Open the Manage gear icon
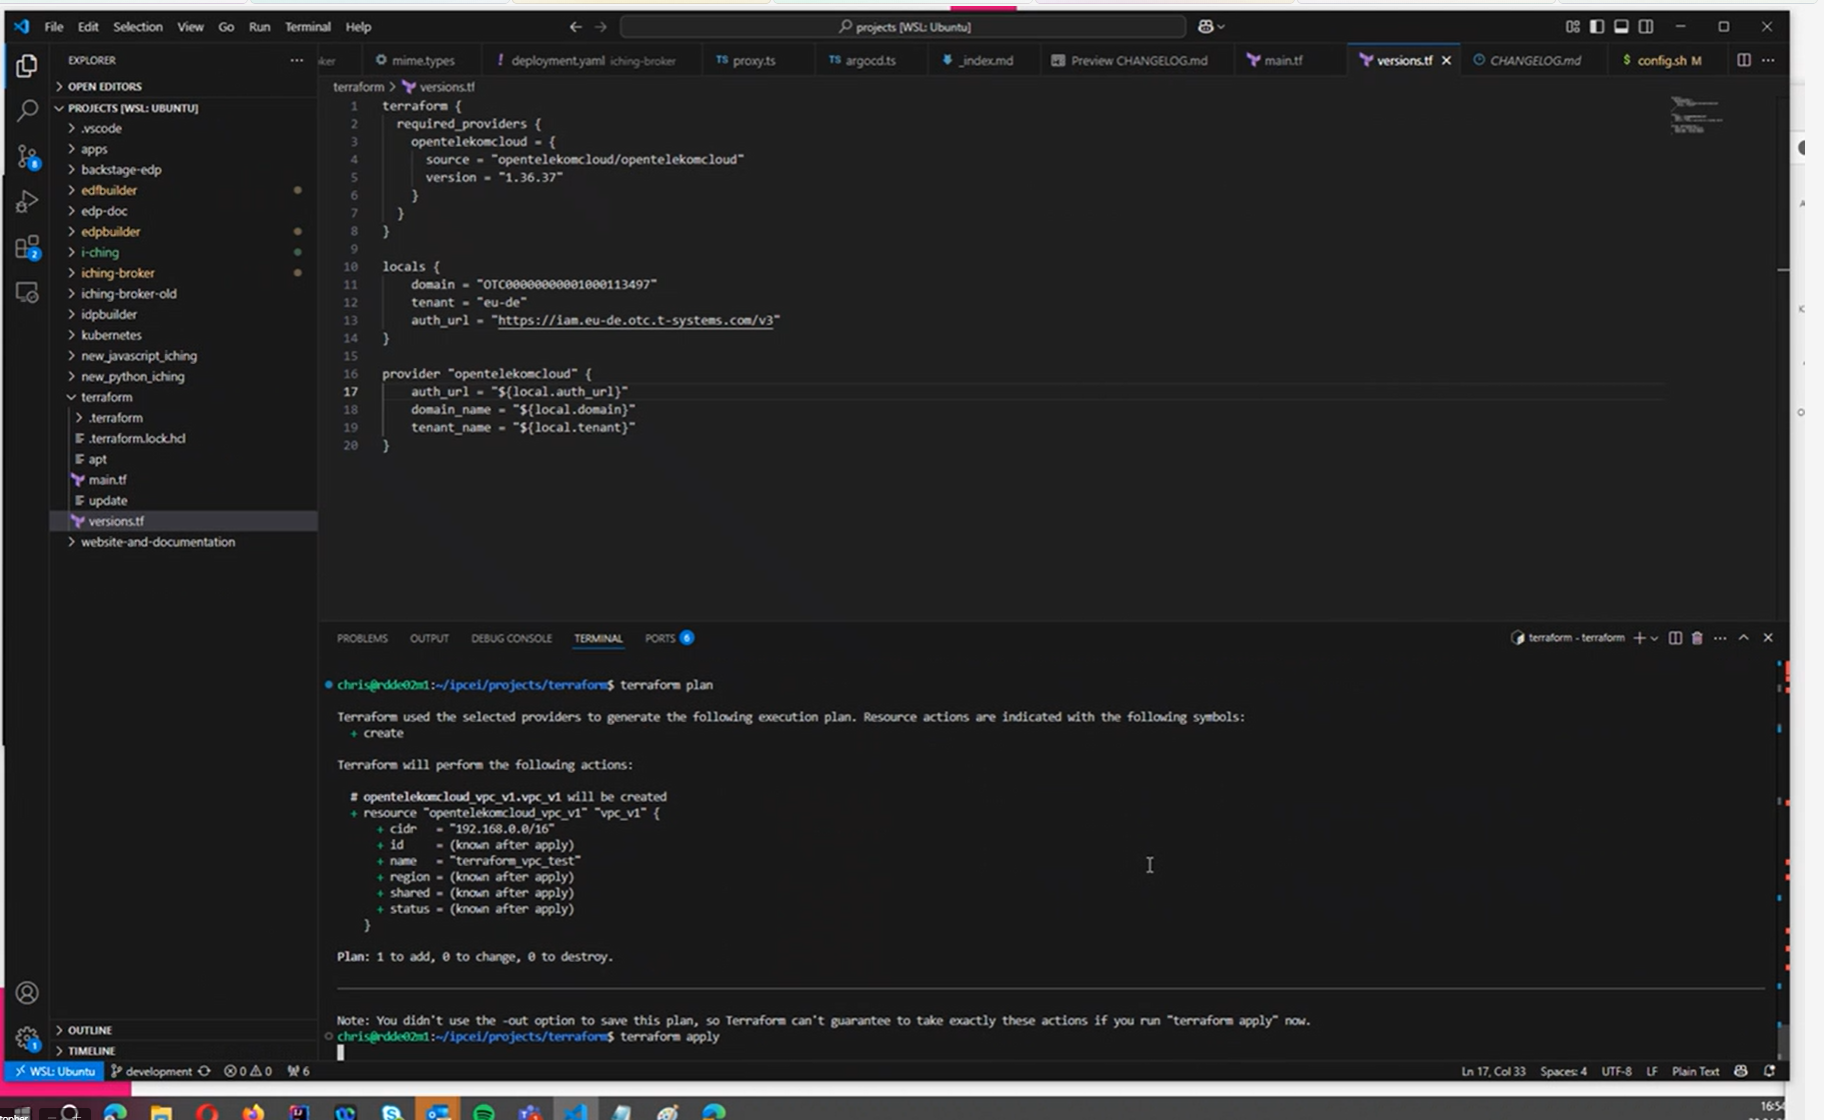The width and height of the screenshot is (1824, 1120). tap(27, 1038)
